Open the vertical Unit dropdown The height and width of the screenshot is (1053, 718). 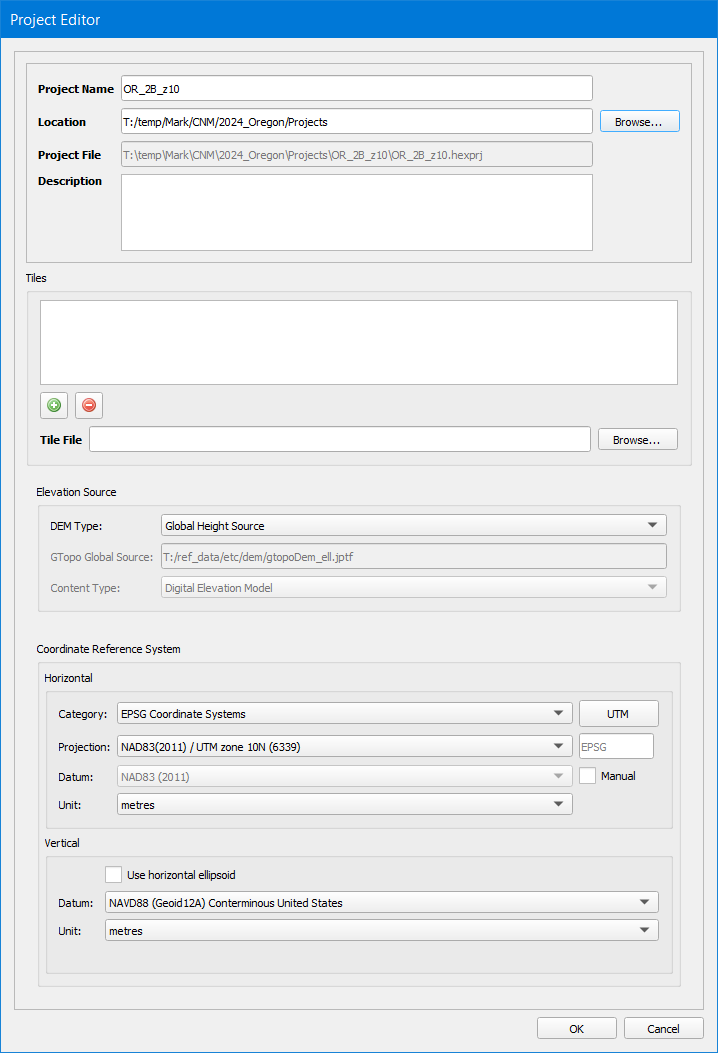(381, 931)
